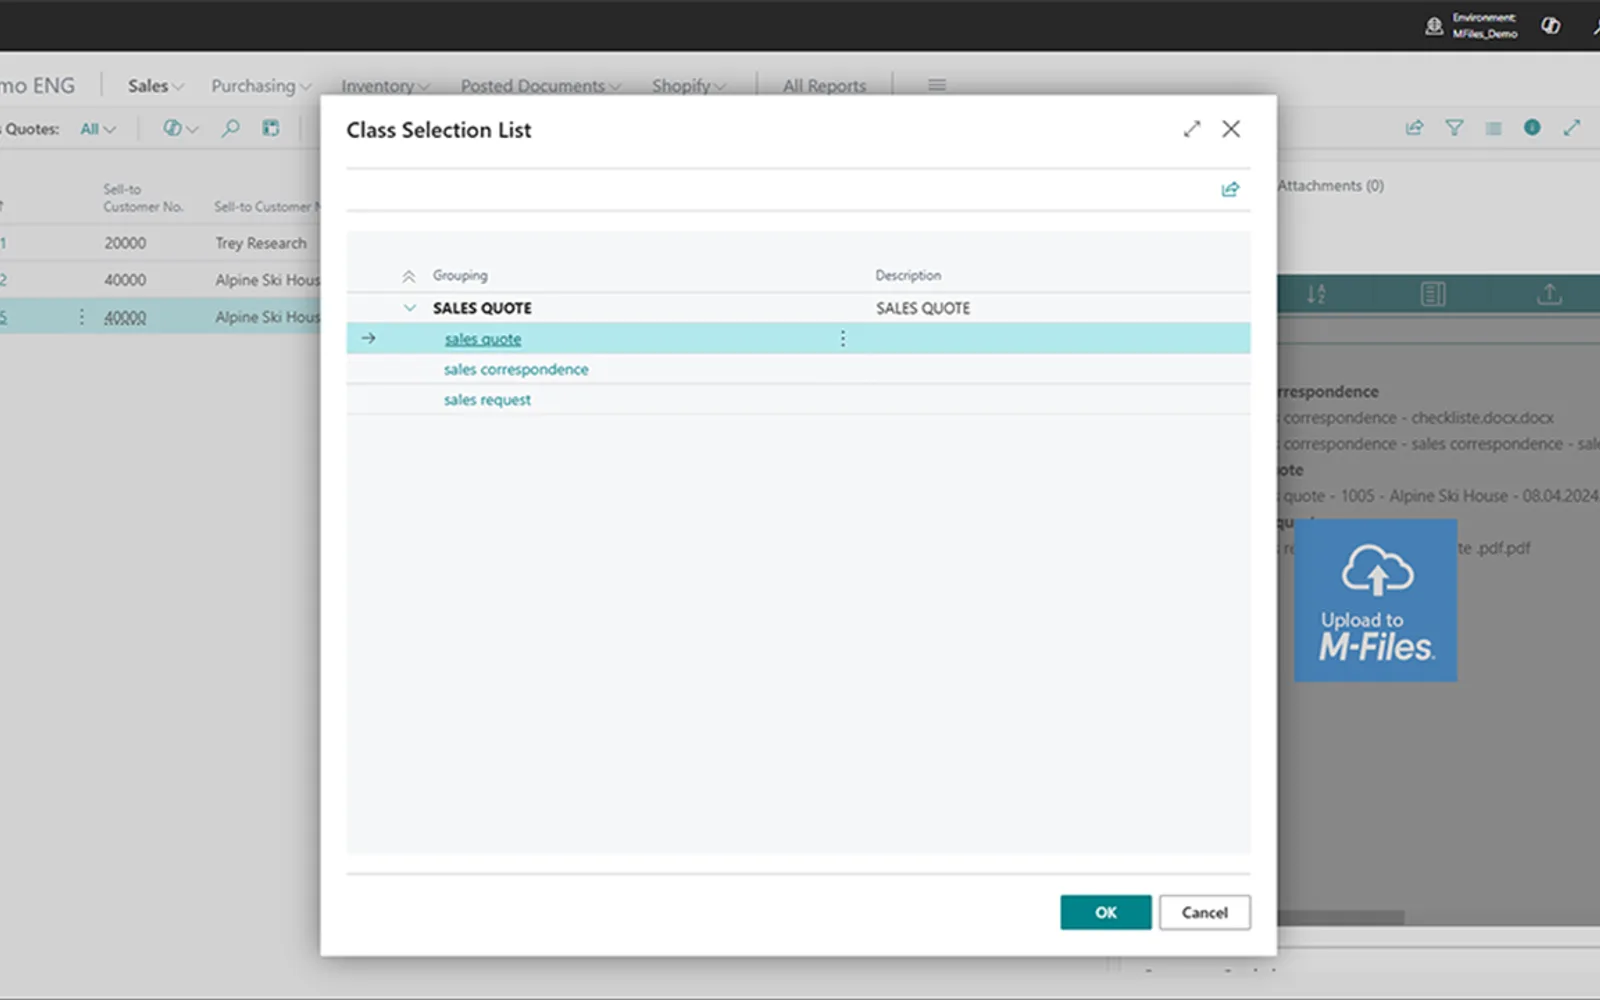Image resolution: width=1600 pixels, height=1000 pixels.
Task: Select the sales request class
Action: pyautogui.click(x=487, y=399)
